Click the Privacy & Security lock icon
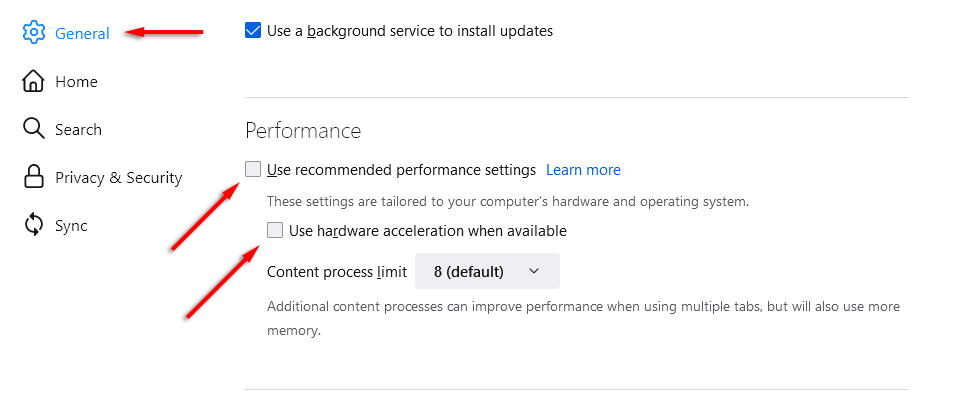This screenshot has width=968, height=404. pos(33,177)
